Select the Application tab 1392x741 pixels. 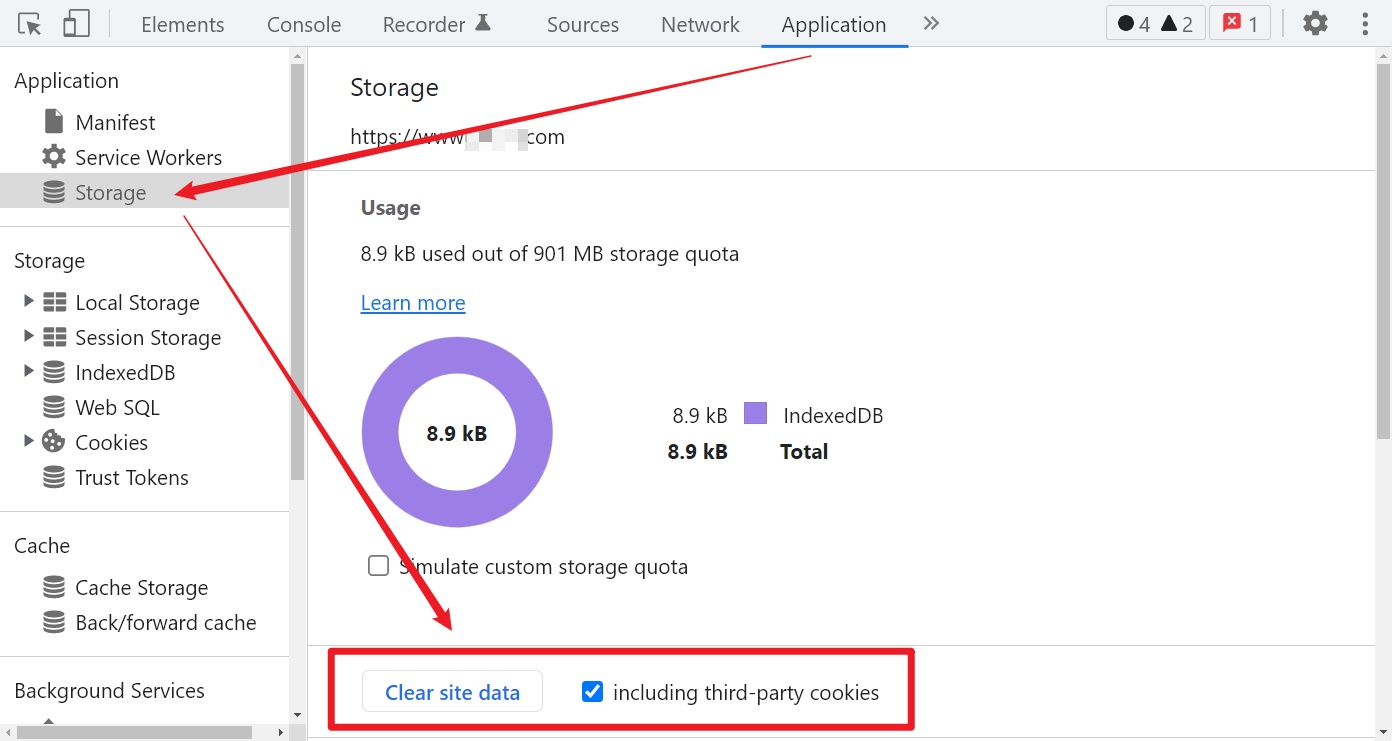834,24
